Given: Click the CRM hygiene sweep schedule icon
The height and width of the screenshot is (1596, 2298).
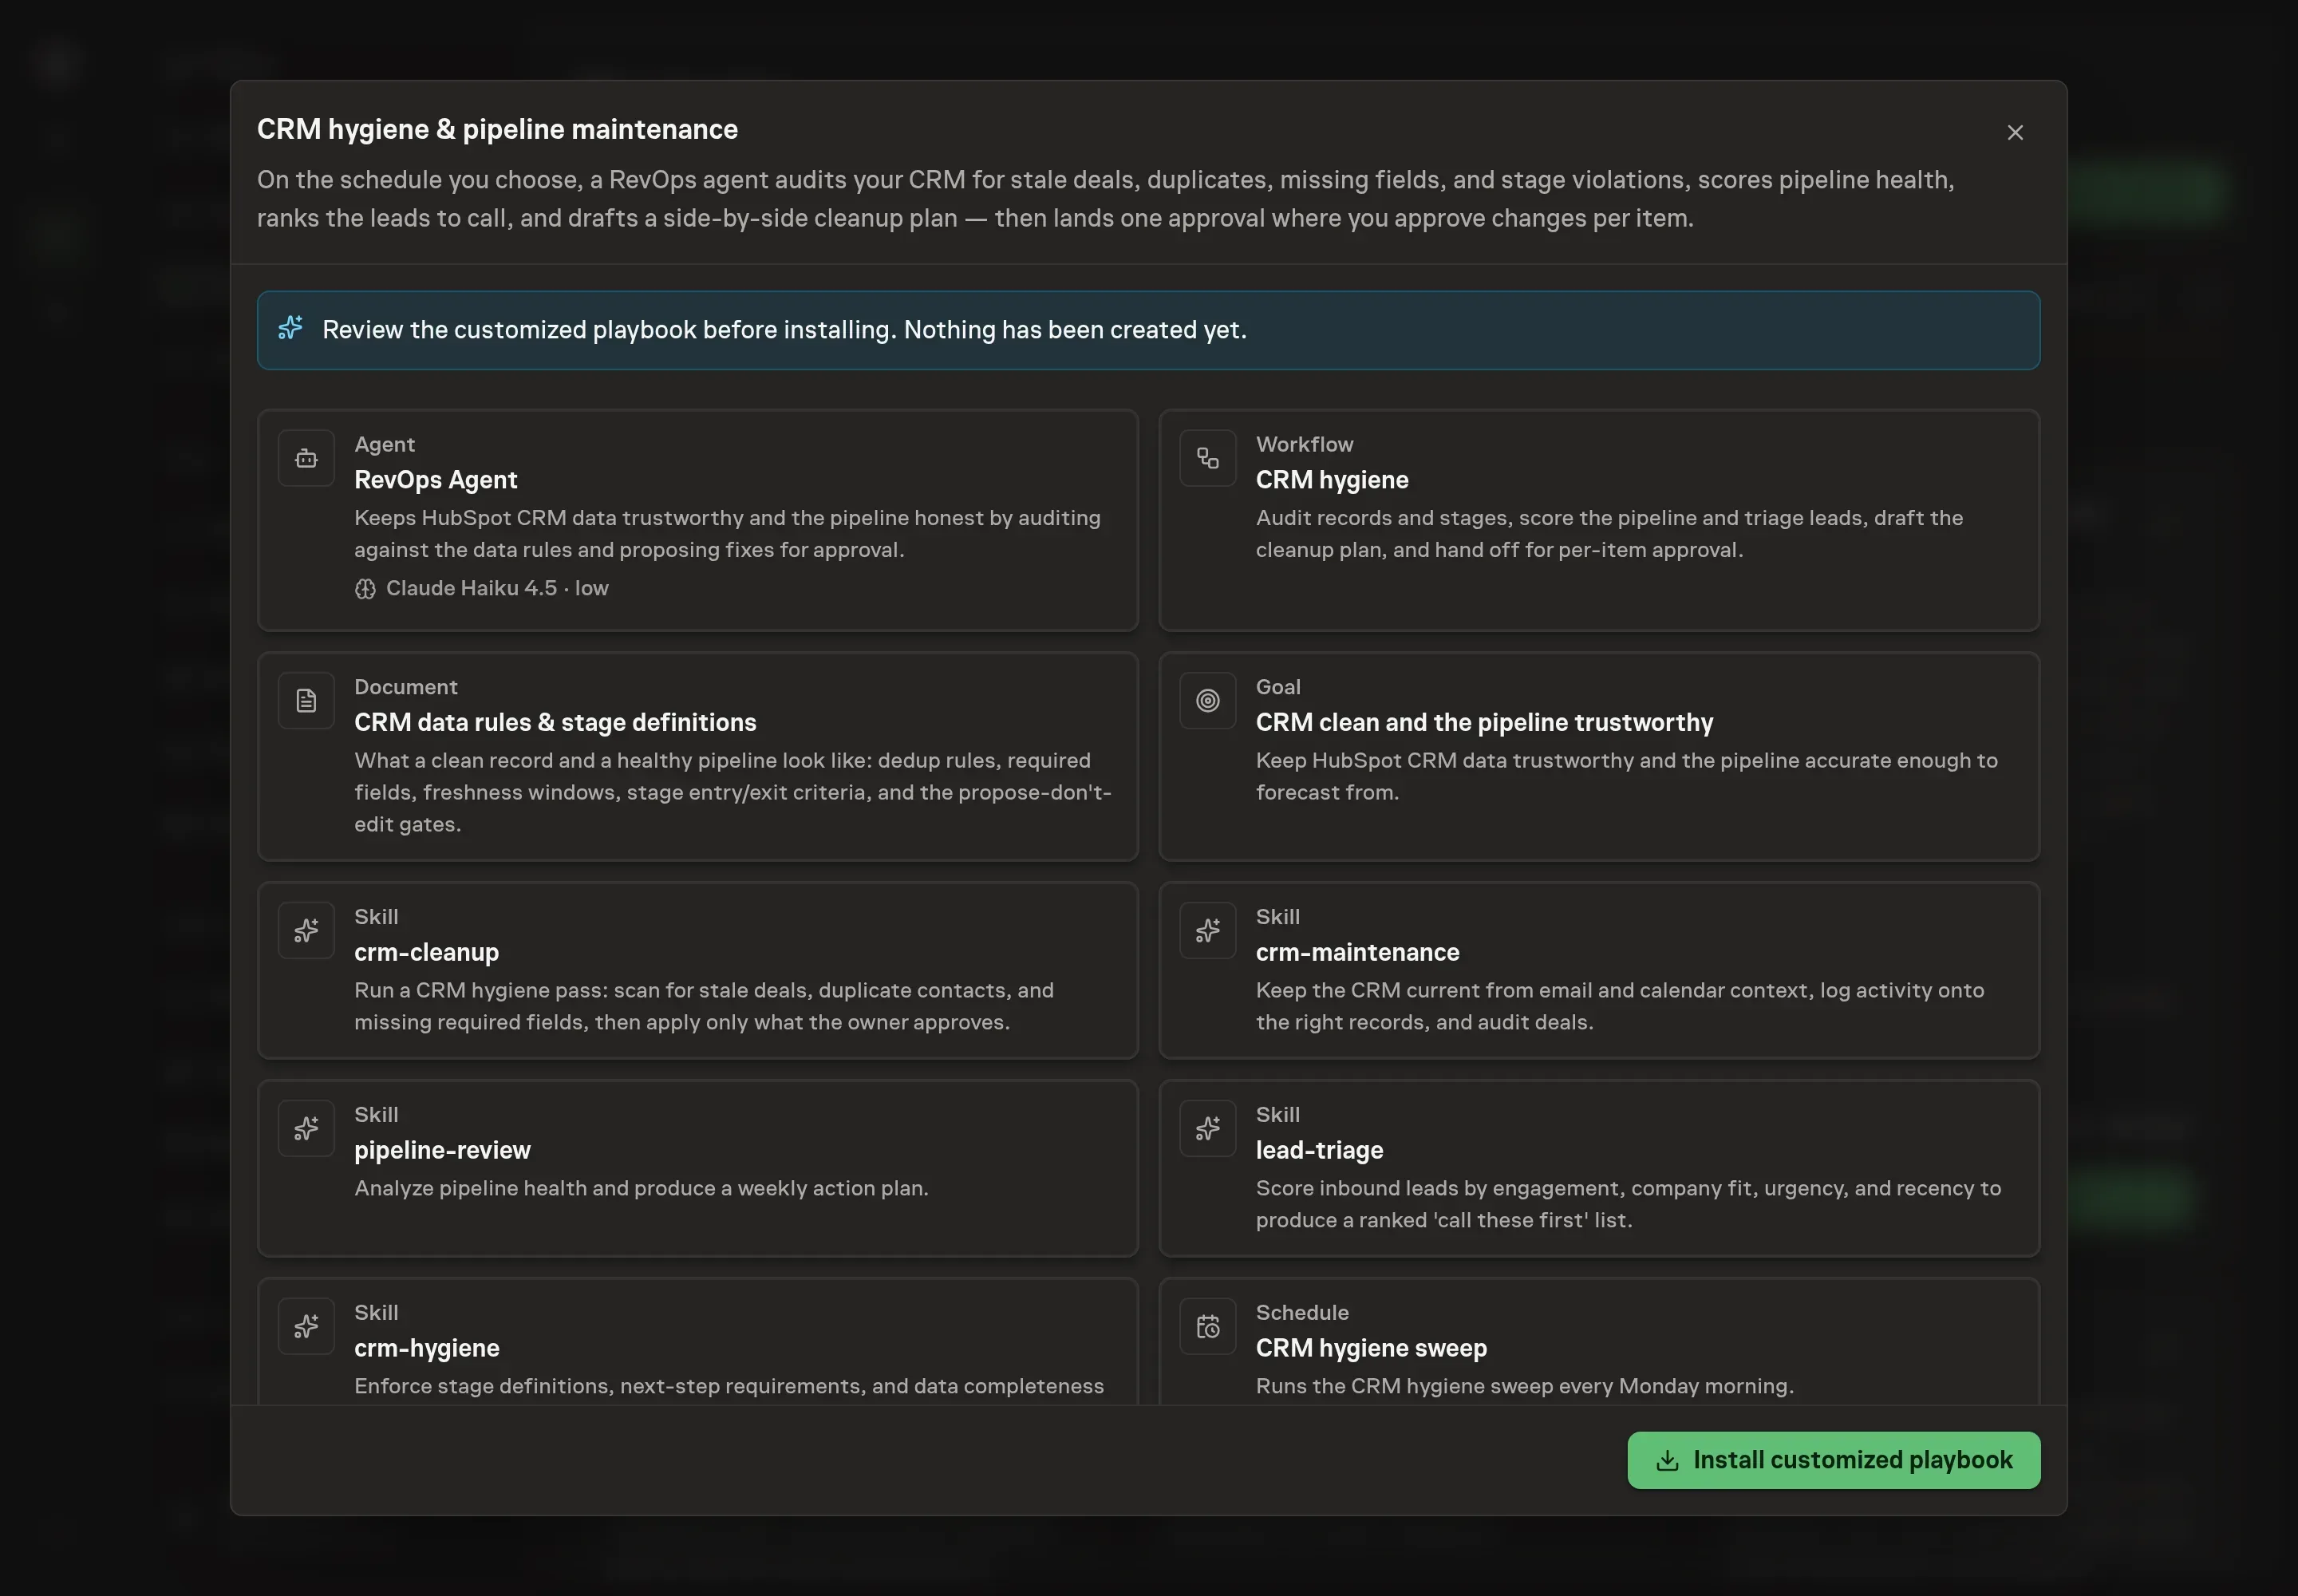Looking at the screenshot, I should pyautogui.click(x=1207, y=1327).
